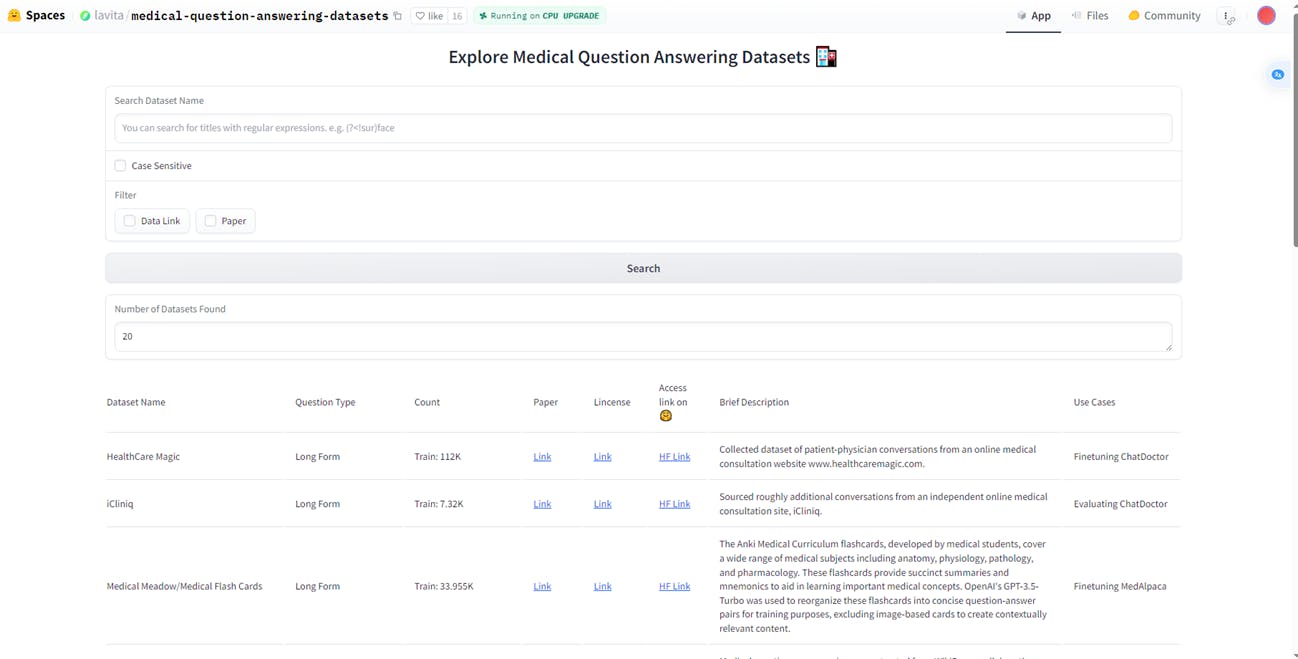This screenshot has height=659, width=1298.
Task: Focus the Search Dataset Name input field
Action: coord(643,128)
